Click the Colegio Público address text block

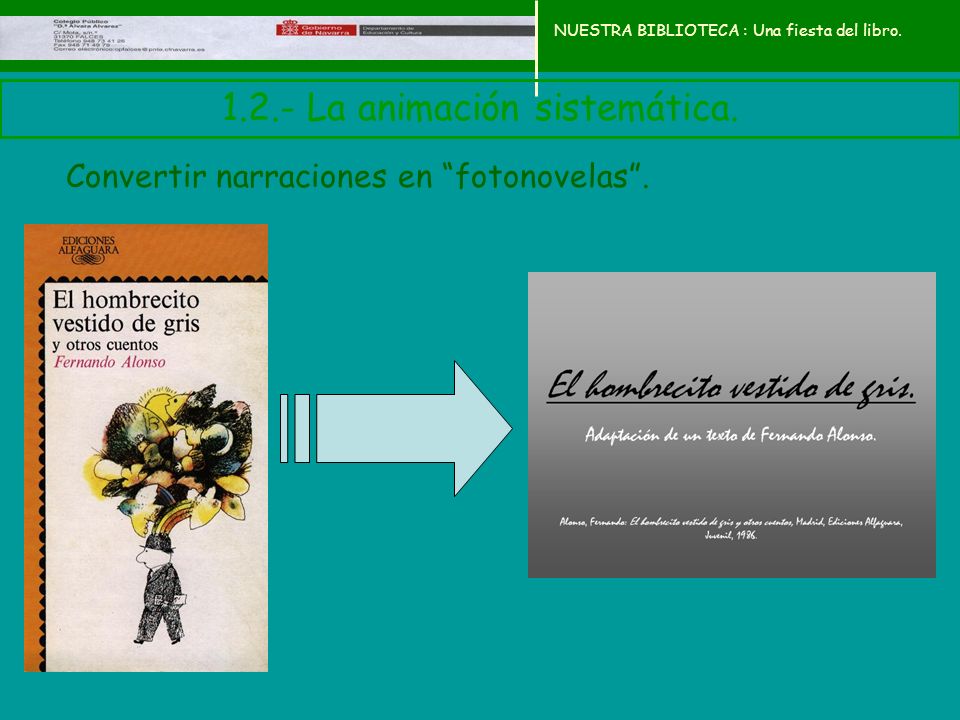(129, 35)
